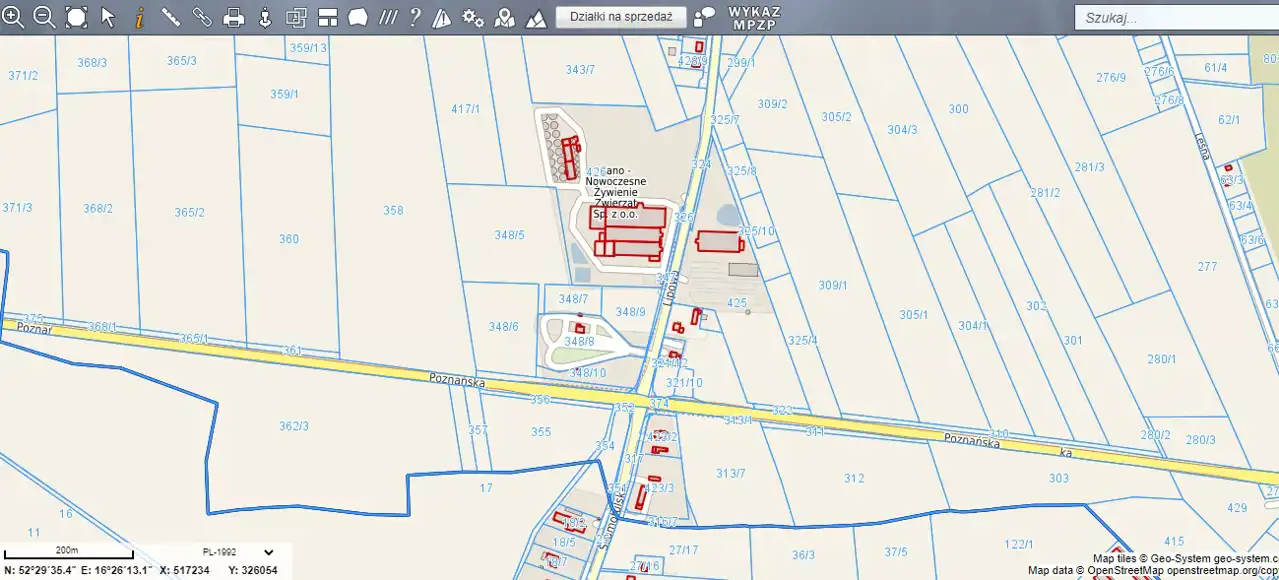Viewport: 1279px width, 580px height.
Task: Print the map with printer icon
Action: point(233,17)
